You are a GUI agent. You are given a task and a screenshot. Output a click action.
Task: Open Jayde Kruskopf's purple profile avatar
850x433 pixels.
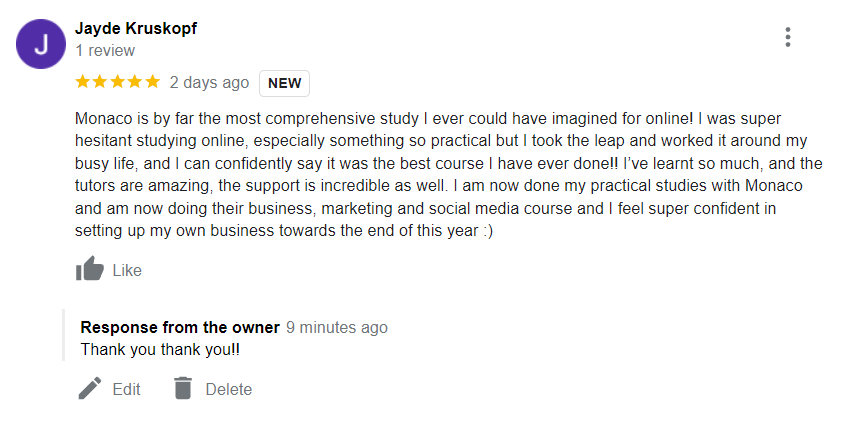pyautogui.click(x=41, y=45)
